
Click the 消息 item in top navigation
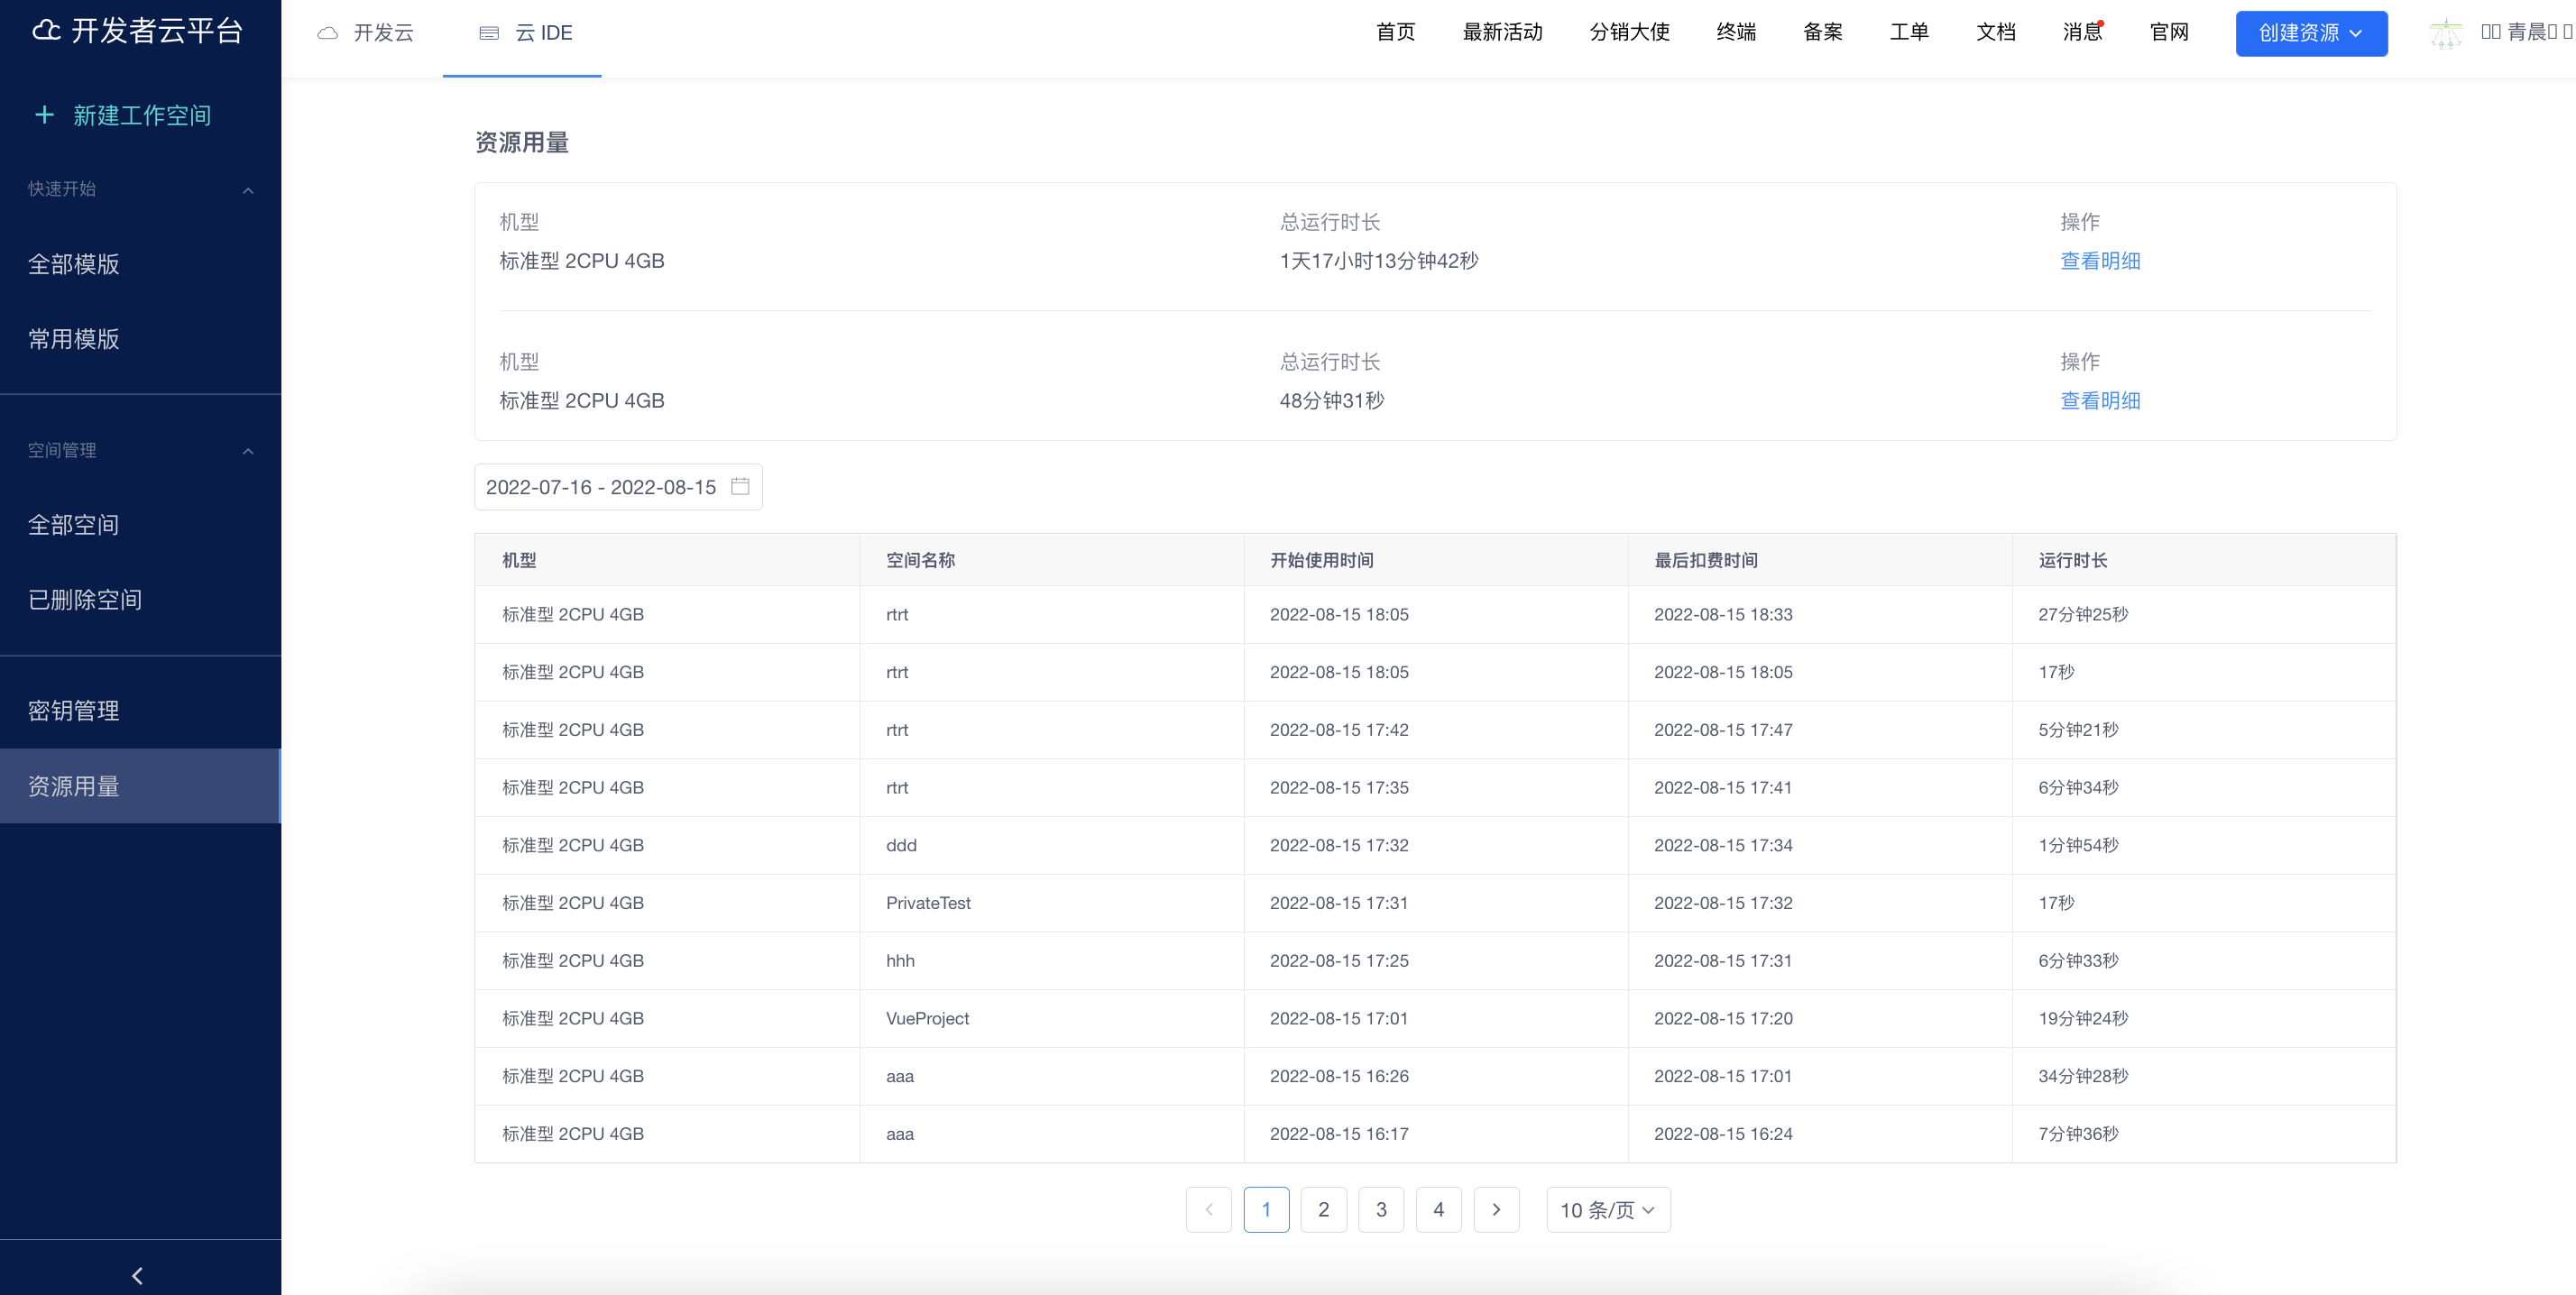tap(2082, 32)
